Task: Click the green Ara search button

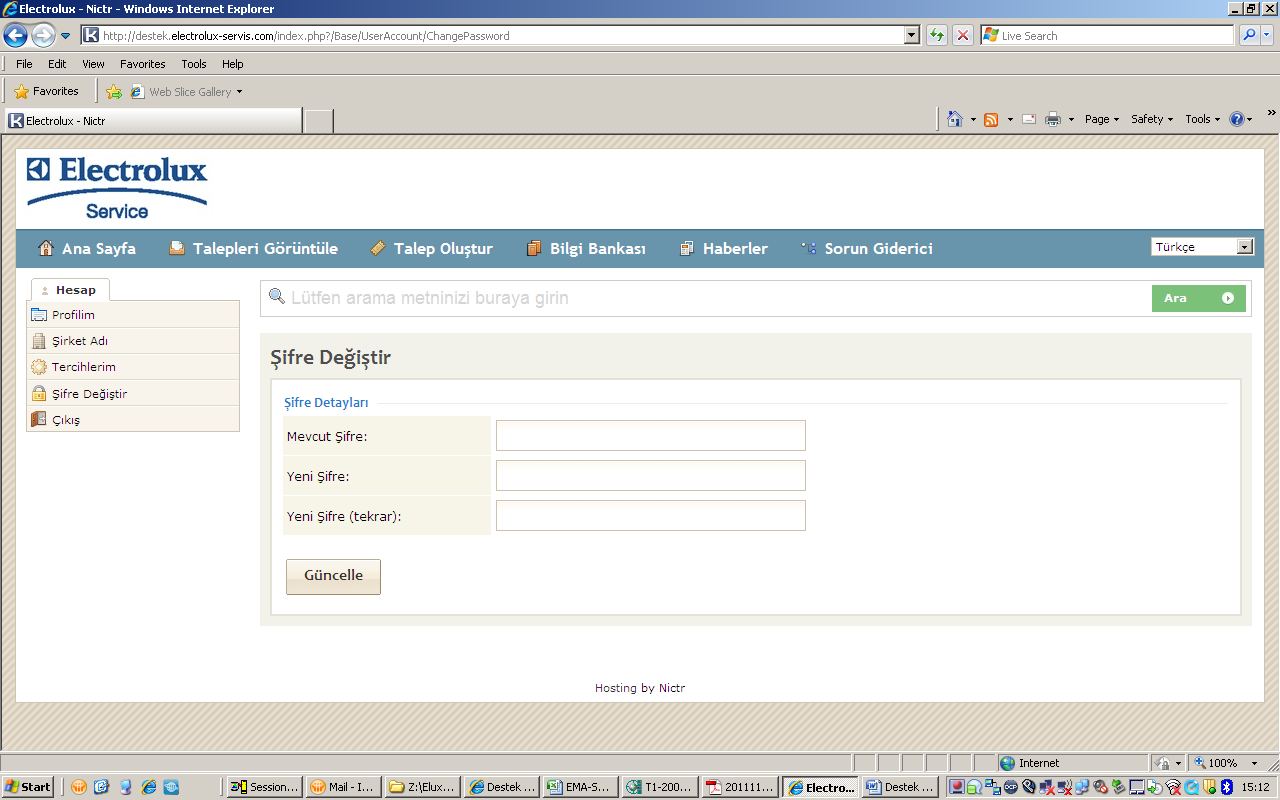Action: pos(1199,298)
